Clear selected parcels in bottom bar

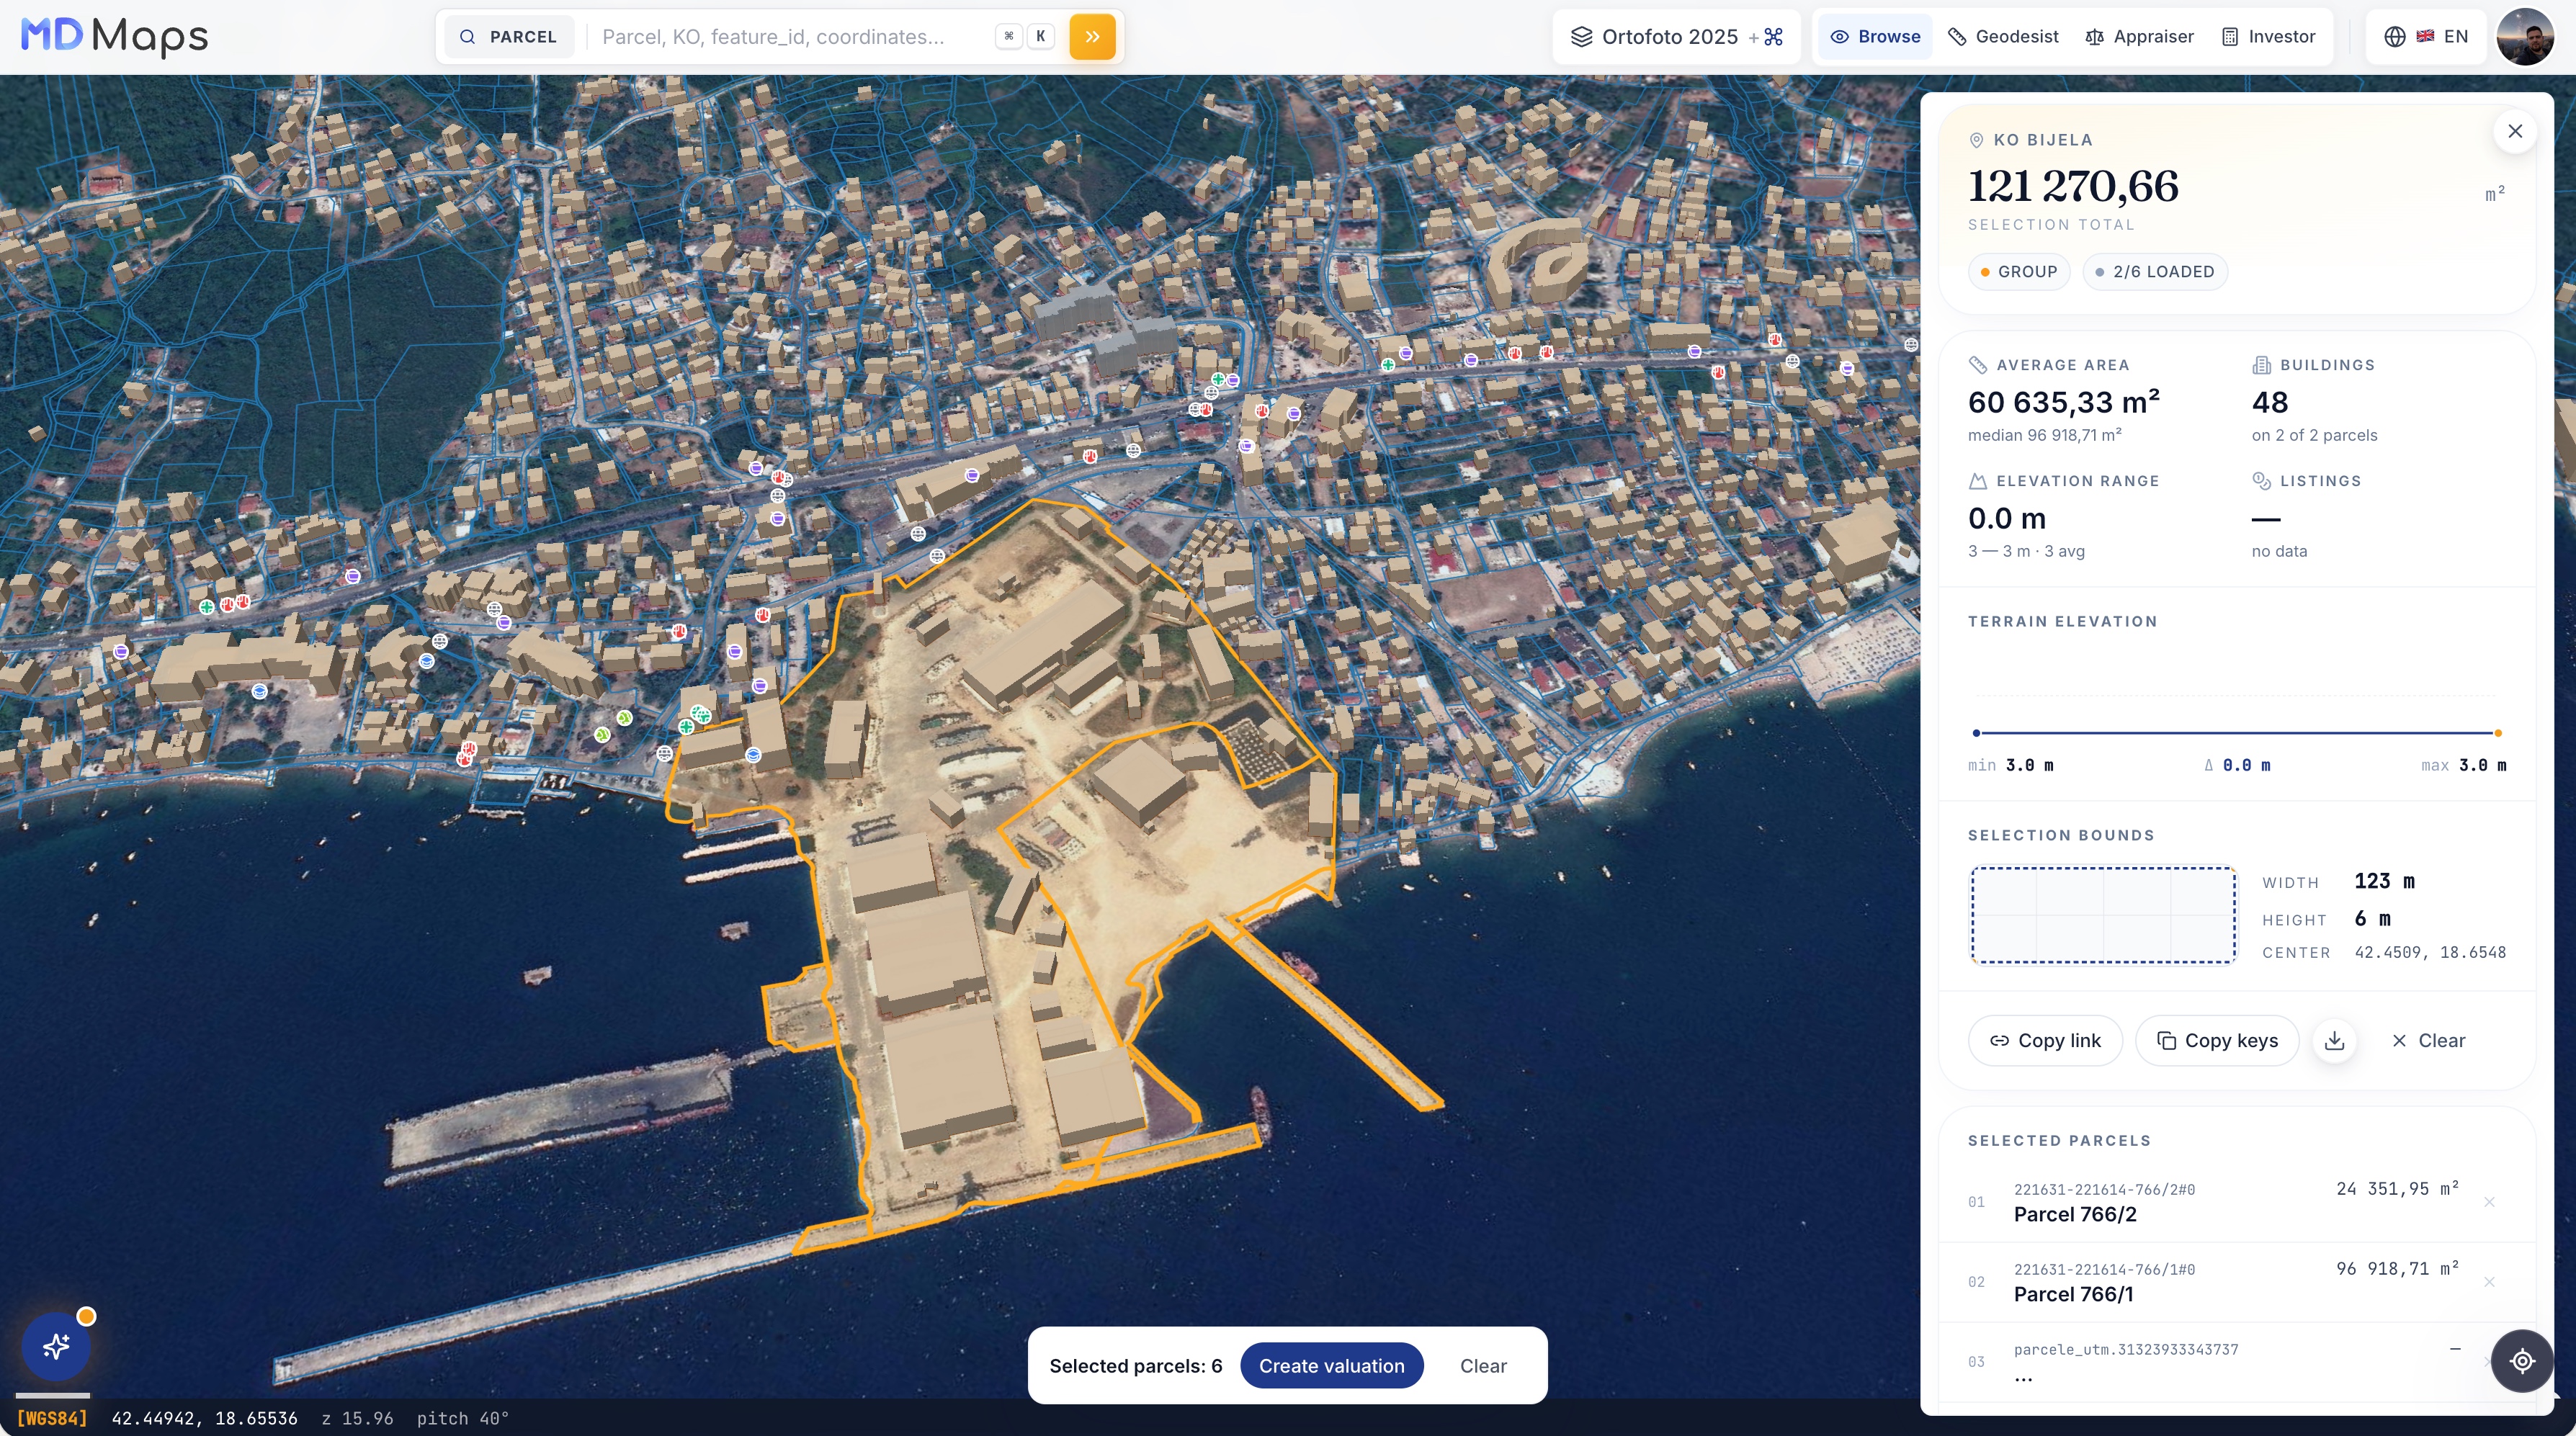click(x=1483, y=1366)
